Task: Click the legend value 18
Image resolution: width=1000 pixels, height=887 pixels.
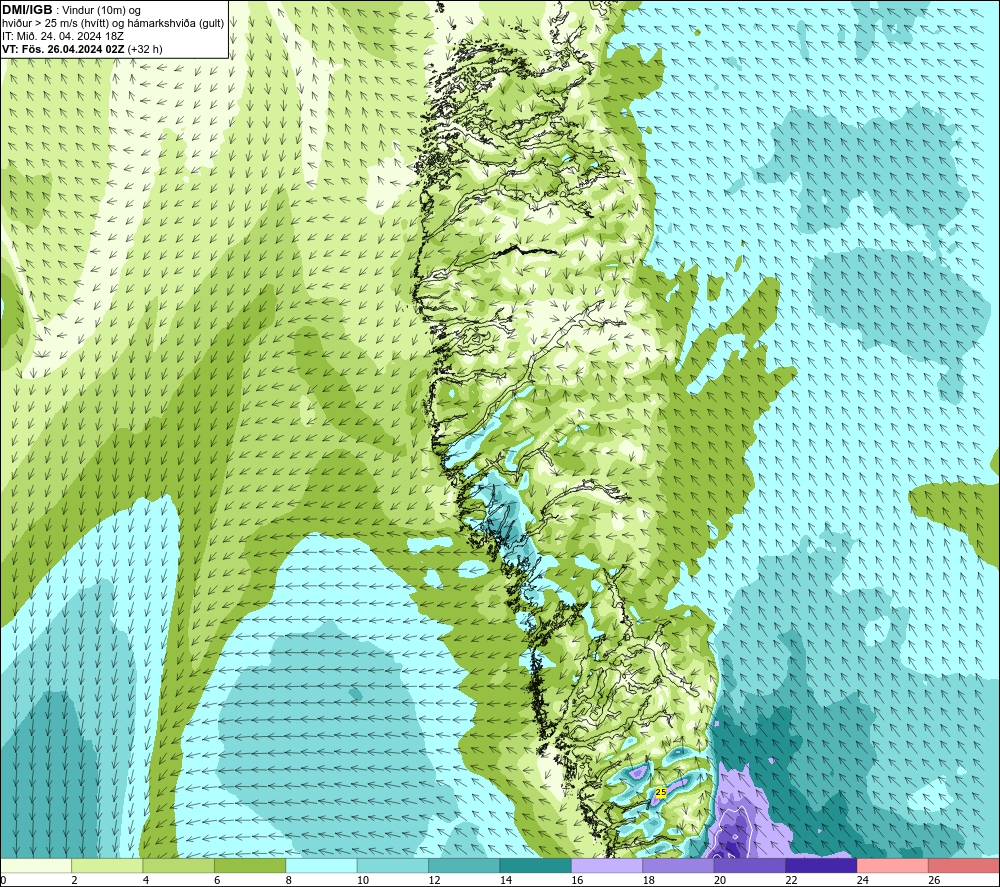Action: (649, 880)
